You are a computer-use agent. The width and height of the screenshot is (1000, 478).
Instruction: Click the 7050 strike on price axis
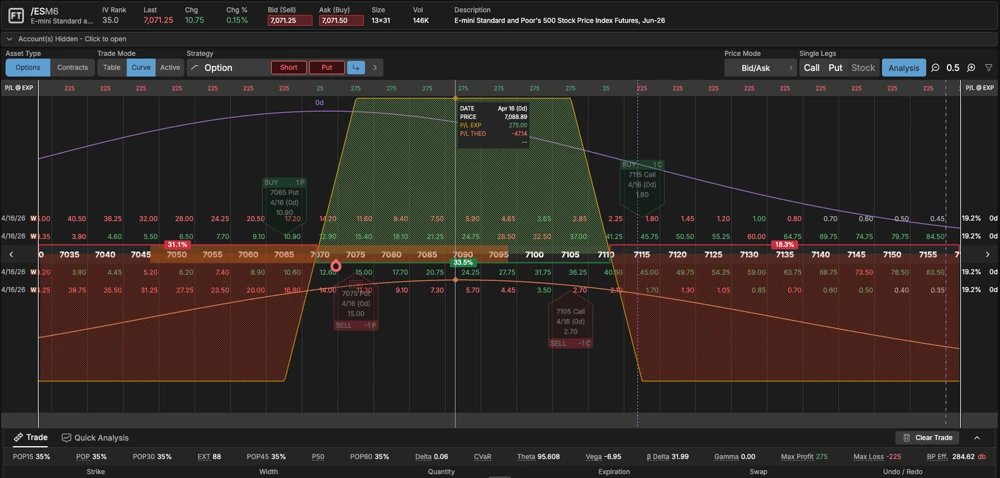tap(177, 254)
